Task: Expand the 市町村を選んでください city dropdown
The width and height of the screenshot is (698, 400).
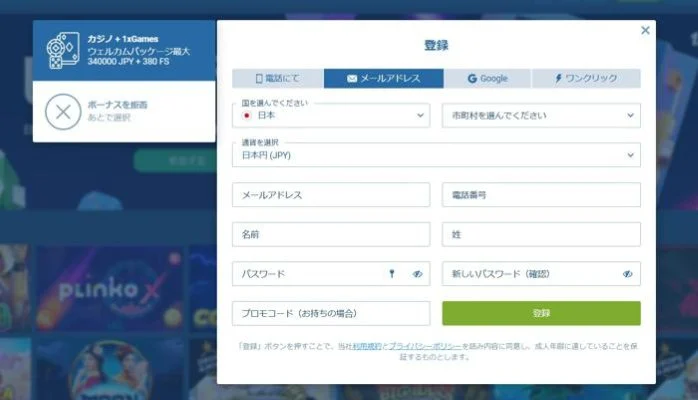Action: point(541,115)
